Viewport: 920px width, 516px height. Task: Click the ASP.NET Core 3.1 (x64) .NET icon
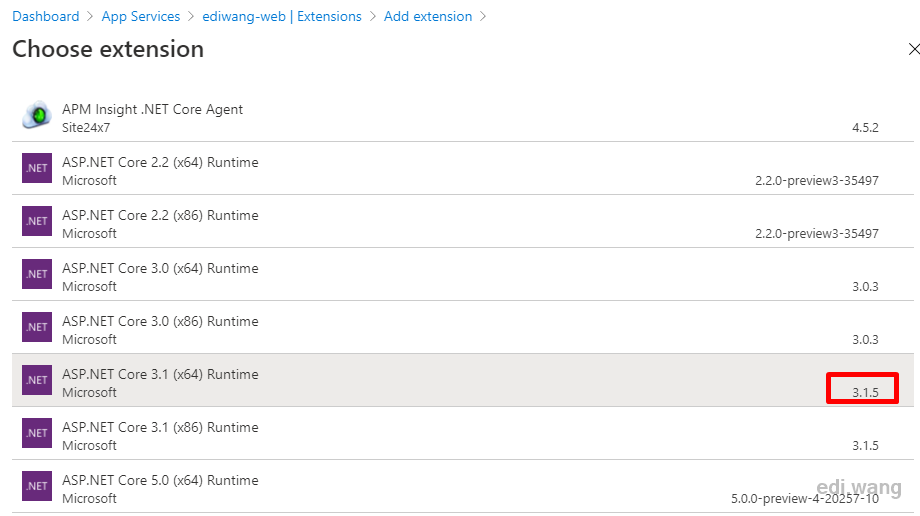click(37, 380)
